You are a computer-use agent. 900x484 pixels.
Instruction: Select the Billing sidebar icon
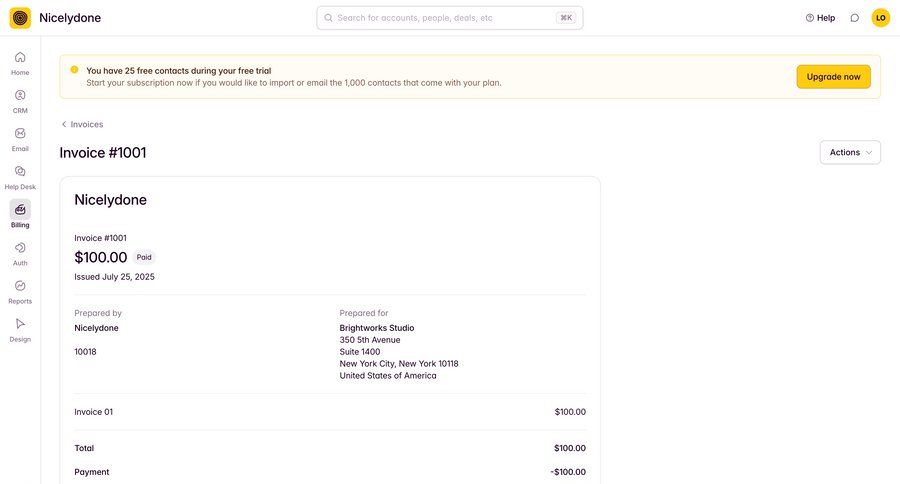pyautogui.click(x=20, y=210)
